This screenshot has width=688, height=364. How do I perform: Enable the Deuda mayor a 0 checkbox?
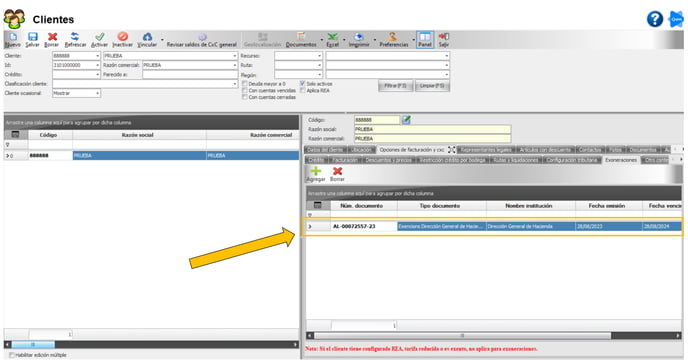[245, 83]
